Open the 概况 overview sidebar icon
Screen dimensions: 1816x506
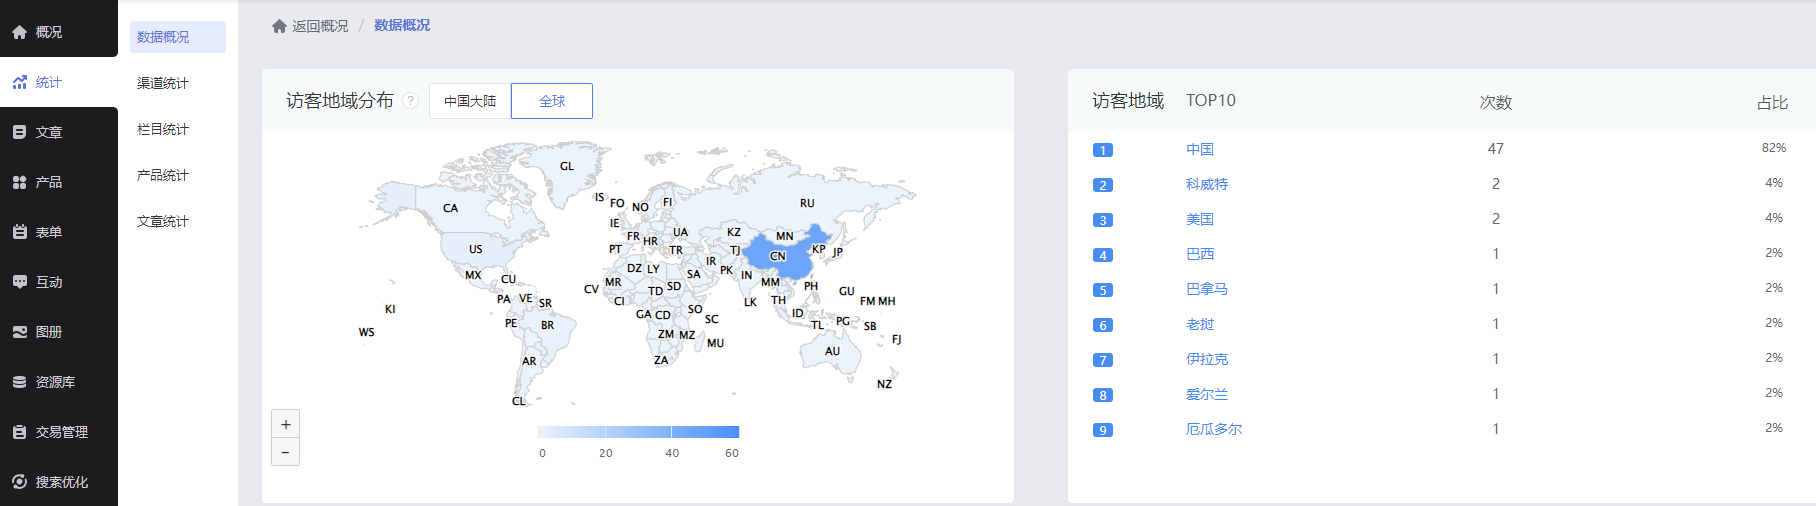pyautogui.click(x=19, y=32)
